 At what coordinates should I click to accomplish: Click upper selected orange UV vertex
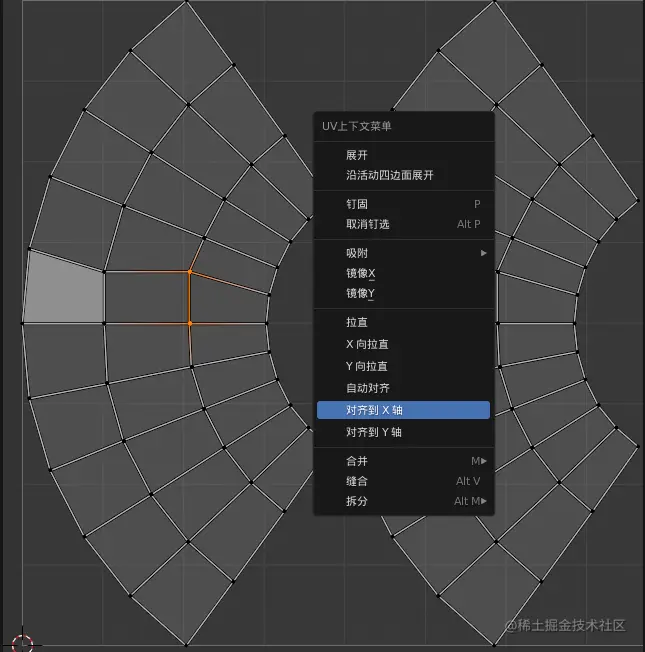[x=190, y=272]
